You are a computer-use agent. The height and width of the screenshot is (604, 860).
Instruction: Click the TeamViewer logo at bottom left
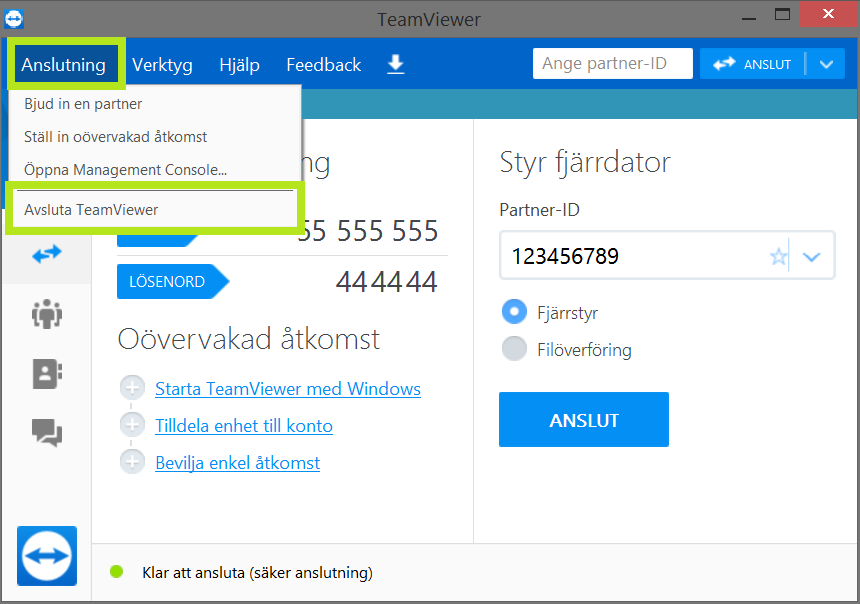point(46,555)
